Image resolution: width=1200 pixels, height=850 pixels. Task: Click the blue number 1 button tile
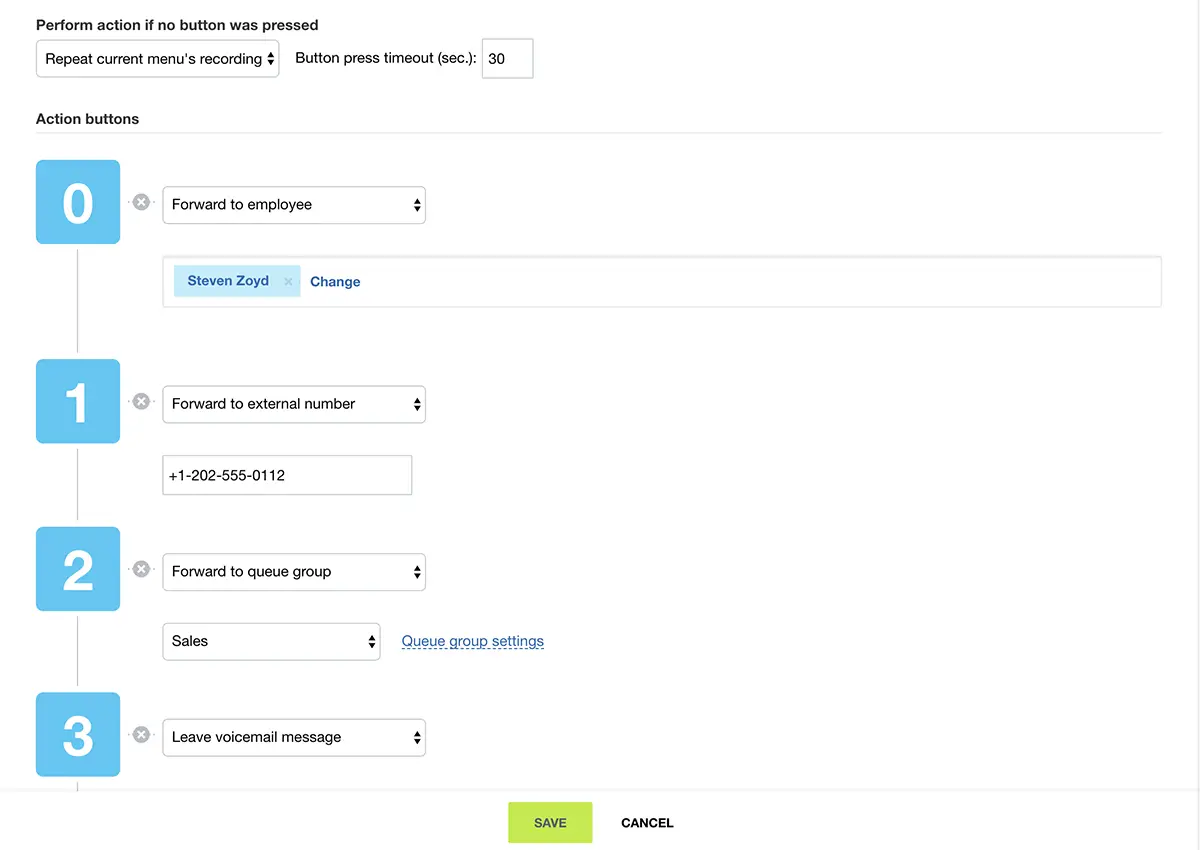[78, 401]
